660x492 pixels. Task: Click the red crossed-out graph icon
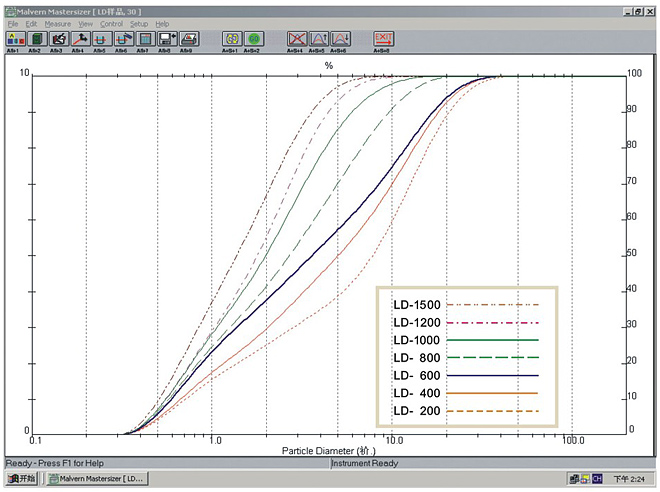pos(296,39)
